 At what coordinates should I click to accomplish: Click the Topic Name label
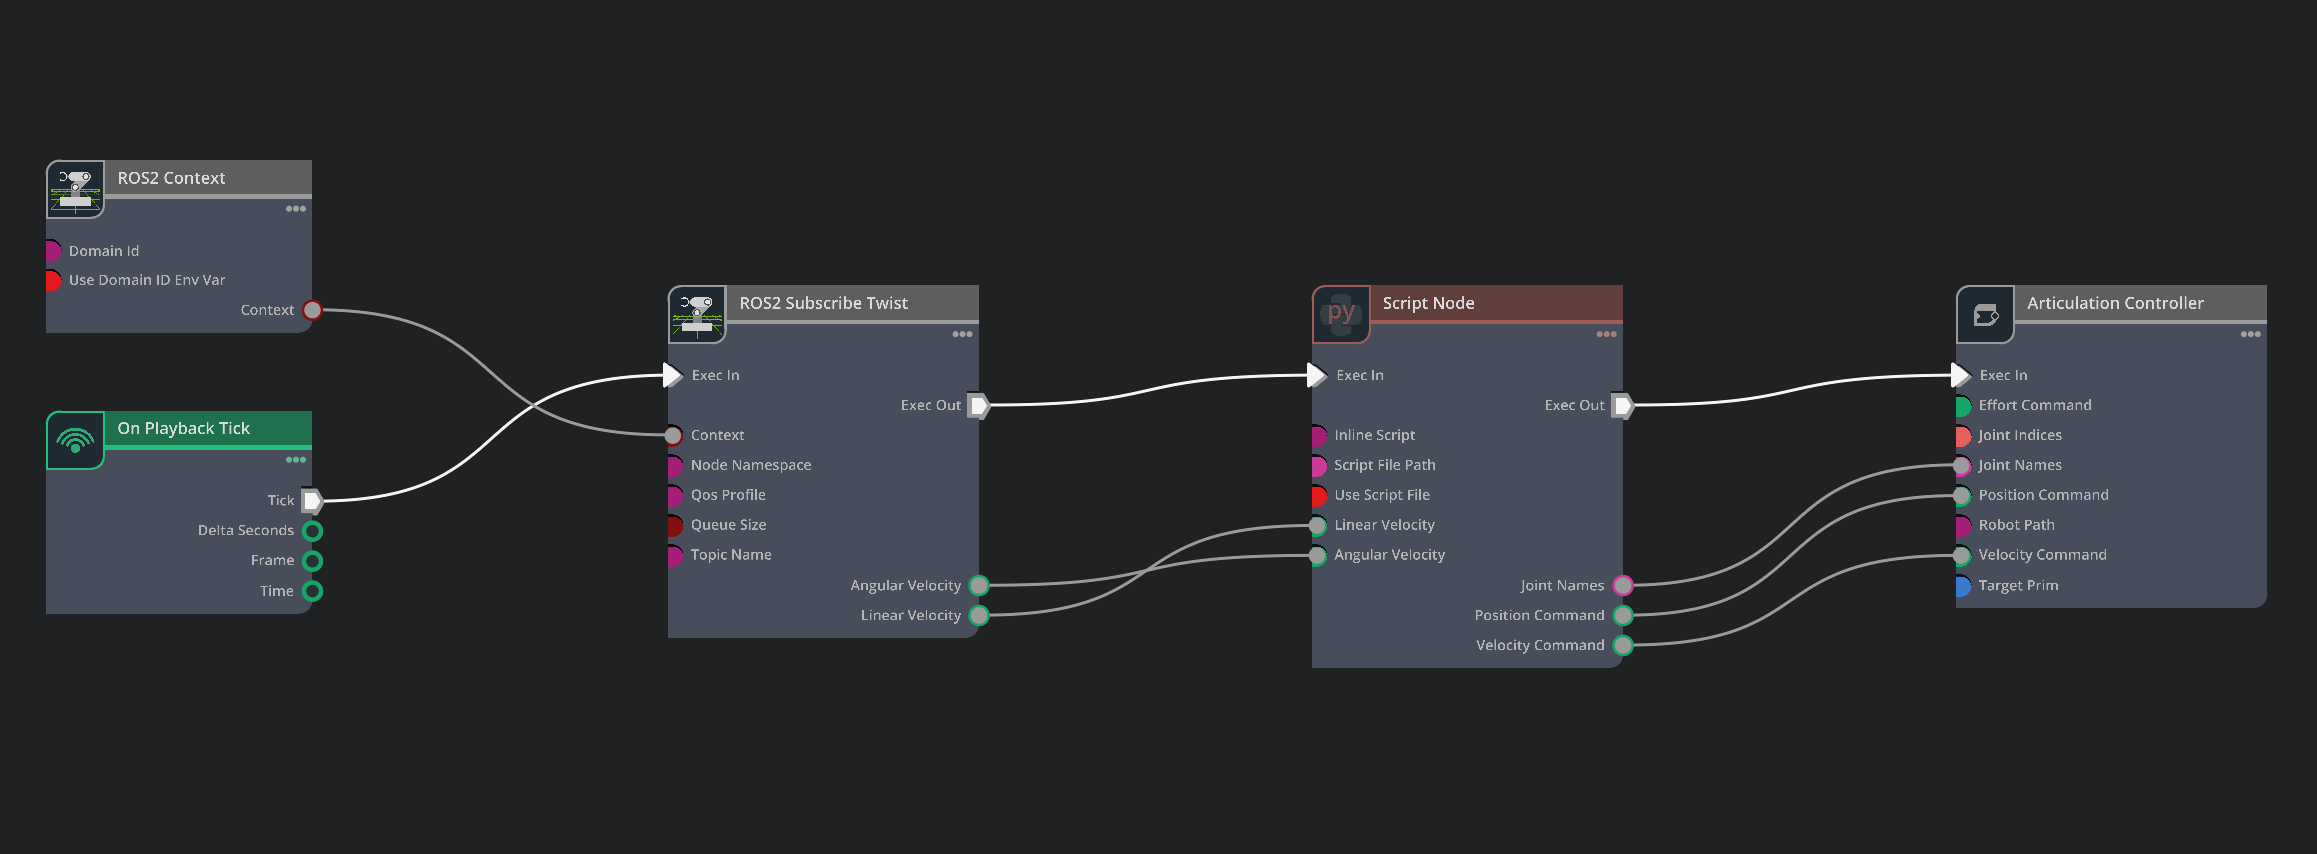coord(731,555)
